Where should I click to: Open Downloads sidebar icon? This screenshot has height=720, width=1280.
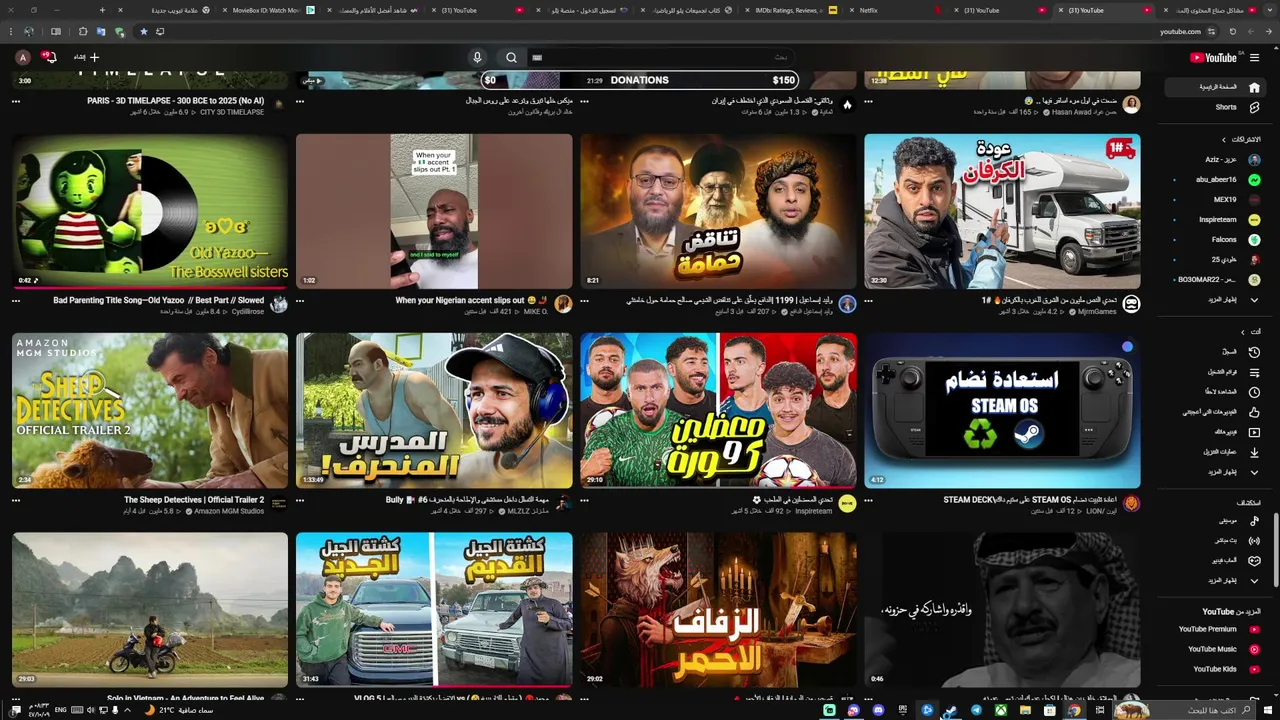tap(1254, 452)
